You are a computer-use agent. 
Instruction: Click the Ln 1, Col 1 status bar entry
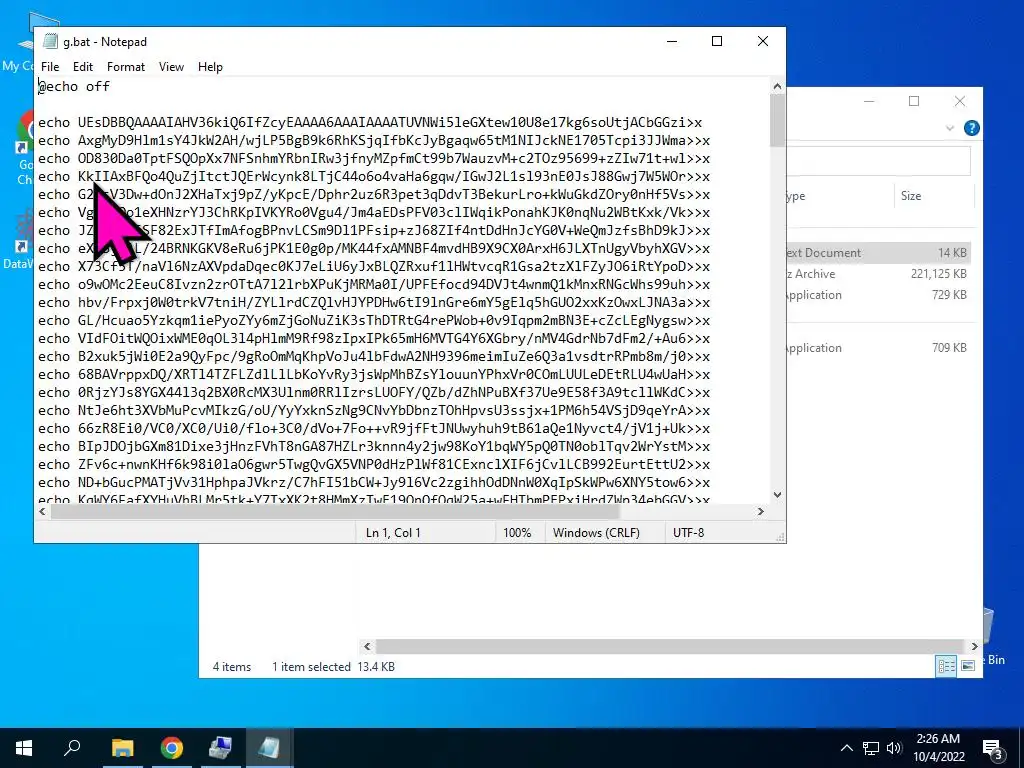393,533
